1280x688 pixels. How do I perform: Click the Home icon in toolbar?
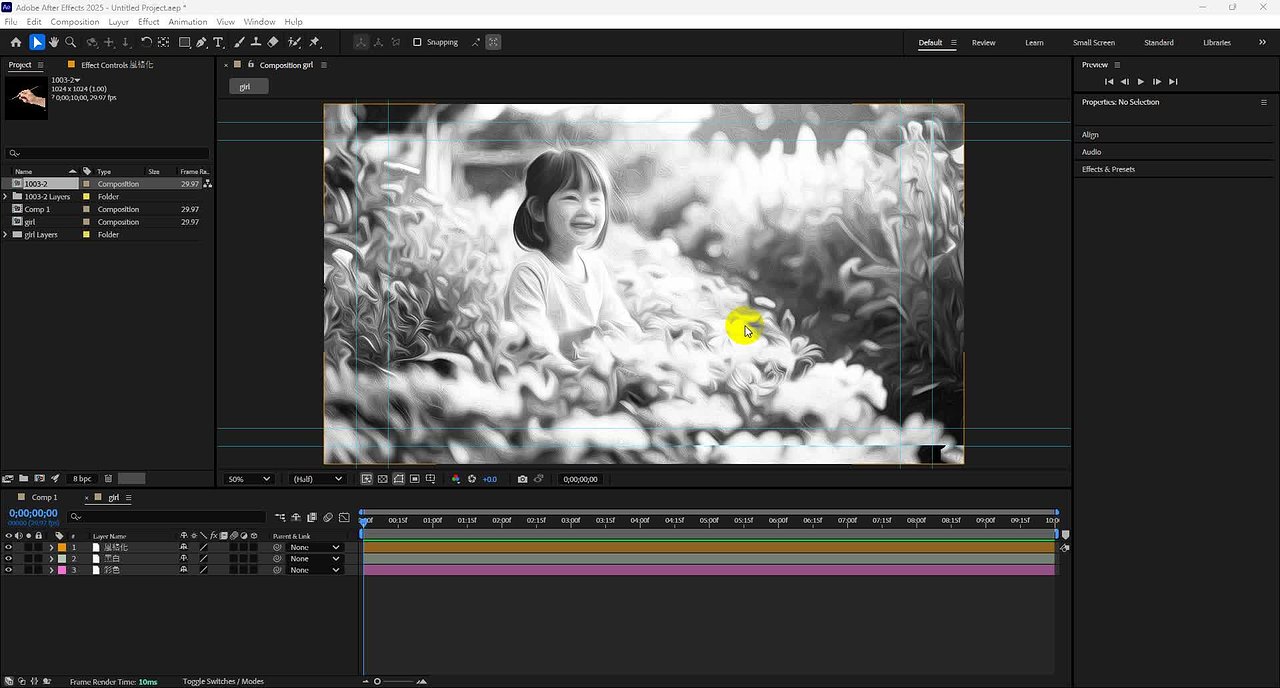point(15,42)
